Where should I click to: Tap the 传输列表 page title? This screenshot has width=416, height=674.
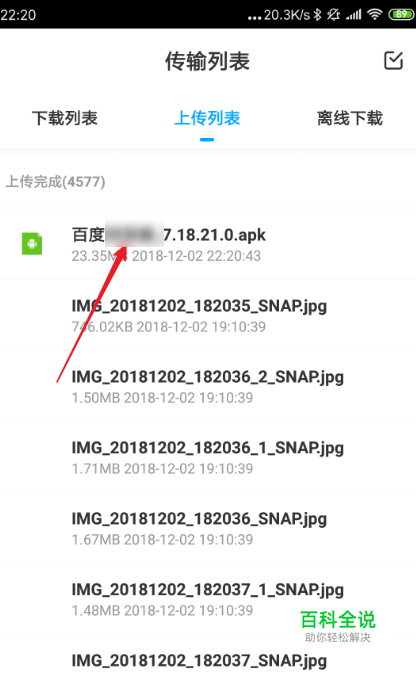tap(208, 61)
